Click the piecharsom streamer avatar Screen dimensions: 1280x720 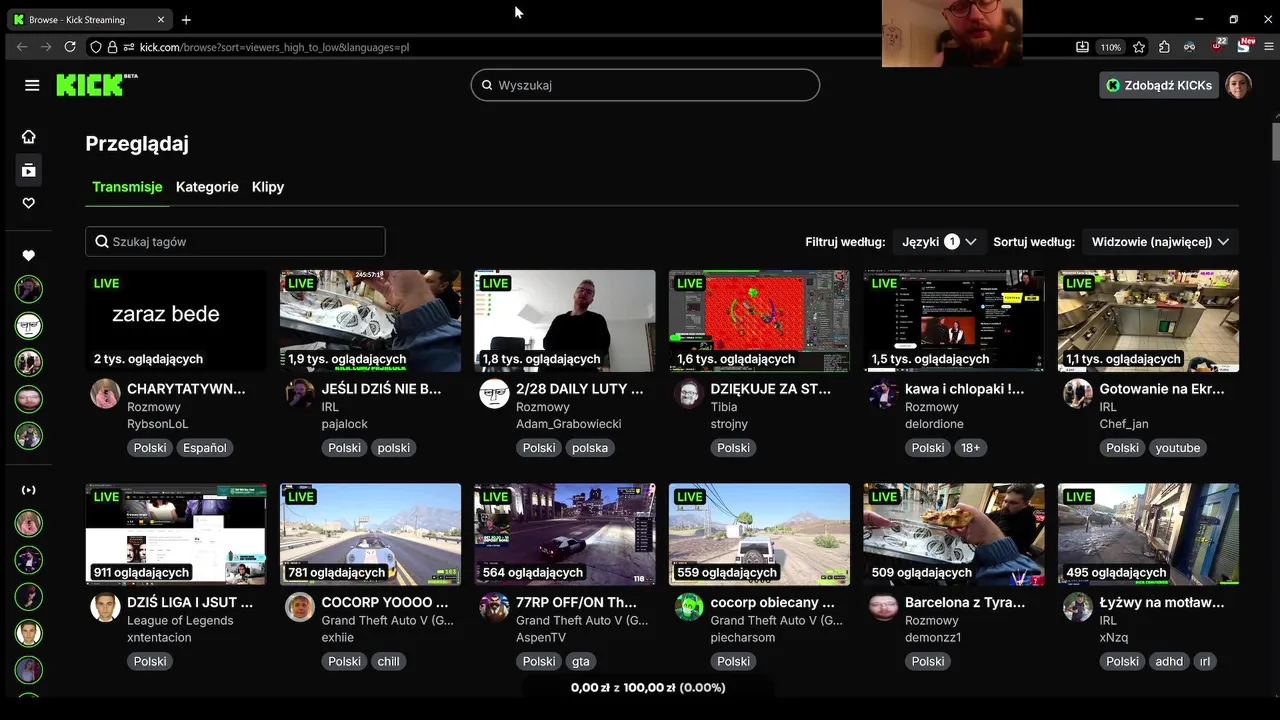tap(689, 607)
